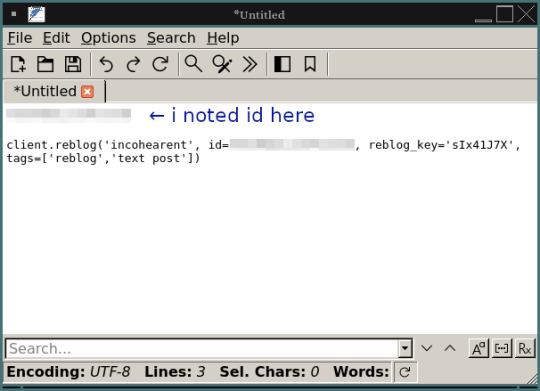The width and height of the screenshot is (540, 391).
Task: Click the Sel. Chars: 0 status label
Action: pos(269,372)
